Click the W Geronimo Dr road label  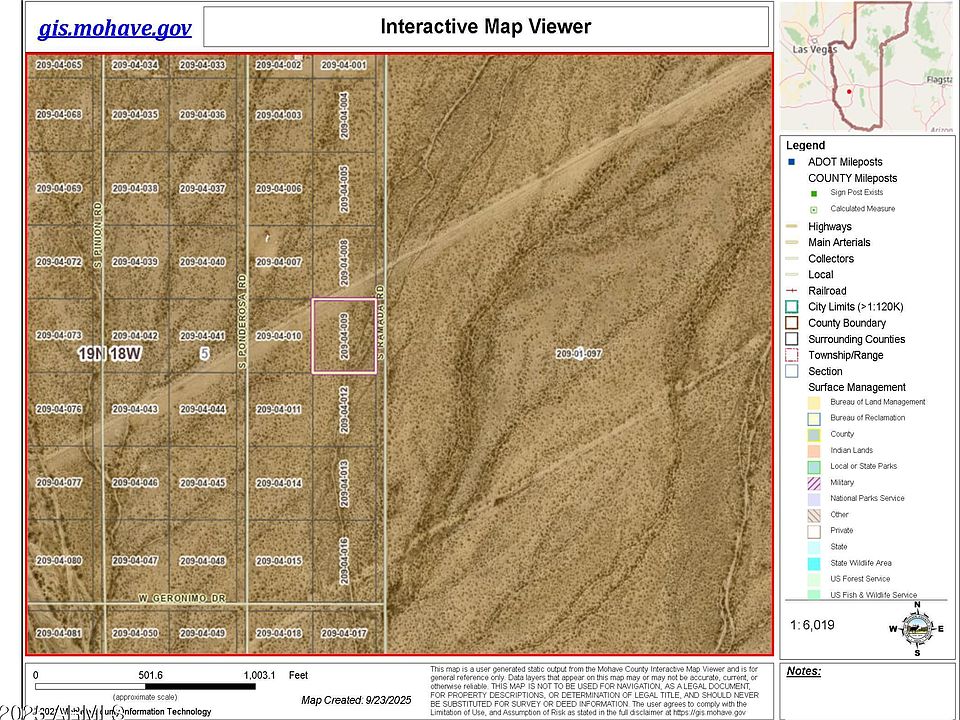[x=182, y=598]
